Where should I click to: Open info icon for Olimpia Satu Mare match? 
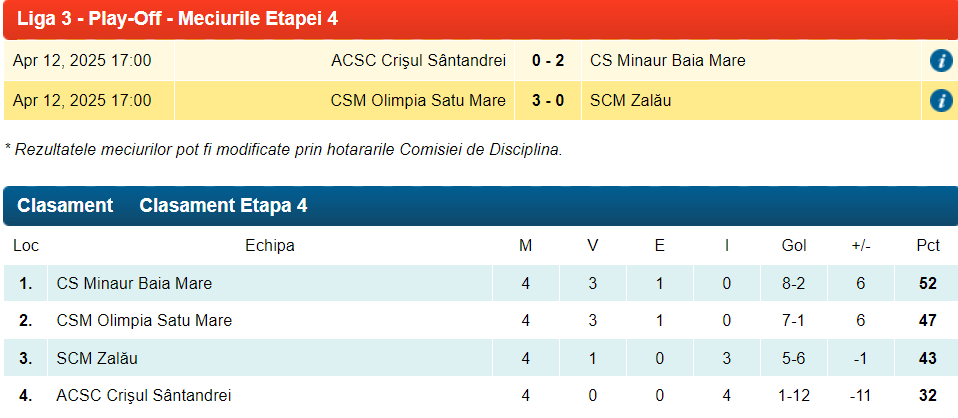click(940, 101)
